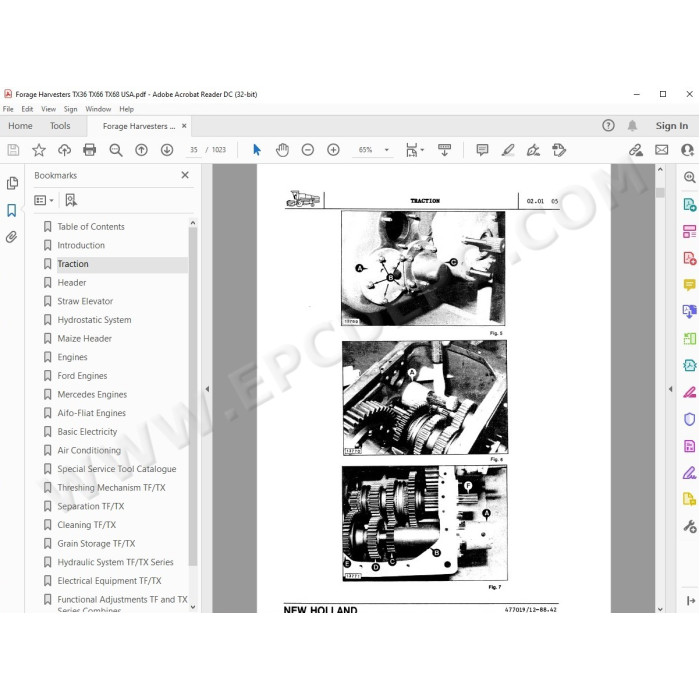Click the bookmarks list scrollbar down arrow
The height and width of the screenshot is (700, 700).
click(x=193, y=607)
